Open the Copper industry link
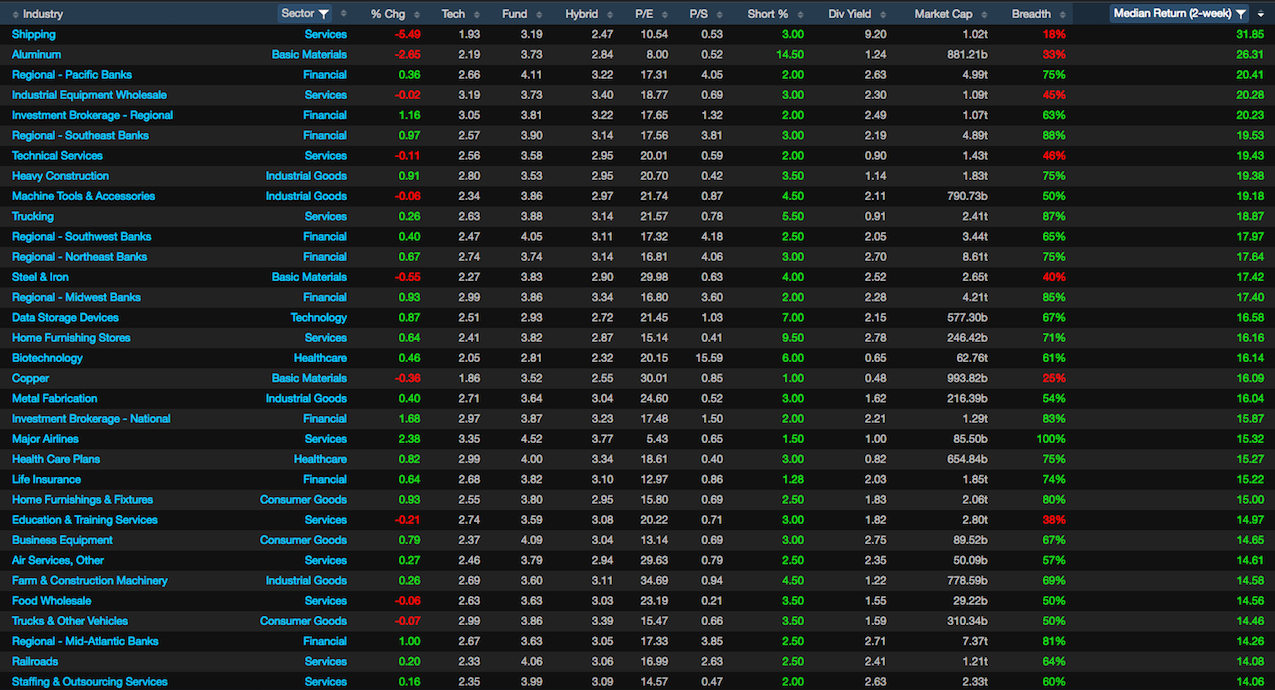Viewport: 1275px width, 690px height. click(x=30, y=378)
